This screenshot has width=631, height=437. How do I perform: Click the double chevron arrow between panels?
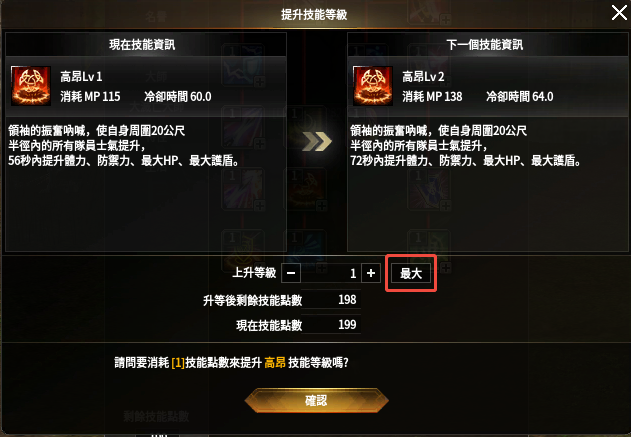point(317,141)
